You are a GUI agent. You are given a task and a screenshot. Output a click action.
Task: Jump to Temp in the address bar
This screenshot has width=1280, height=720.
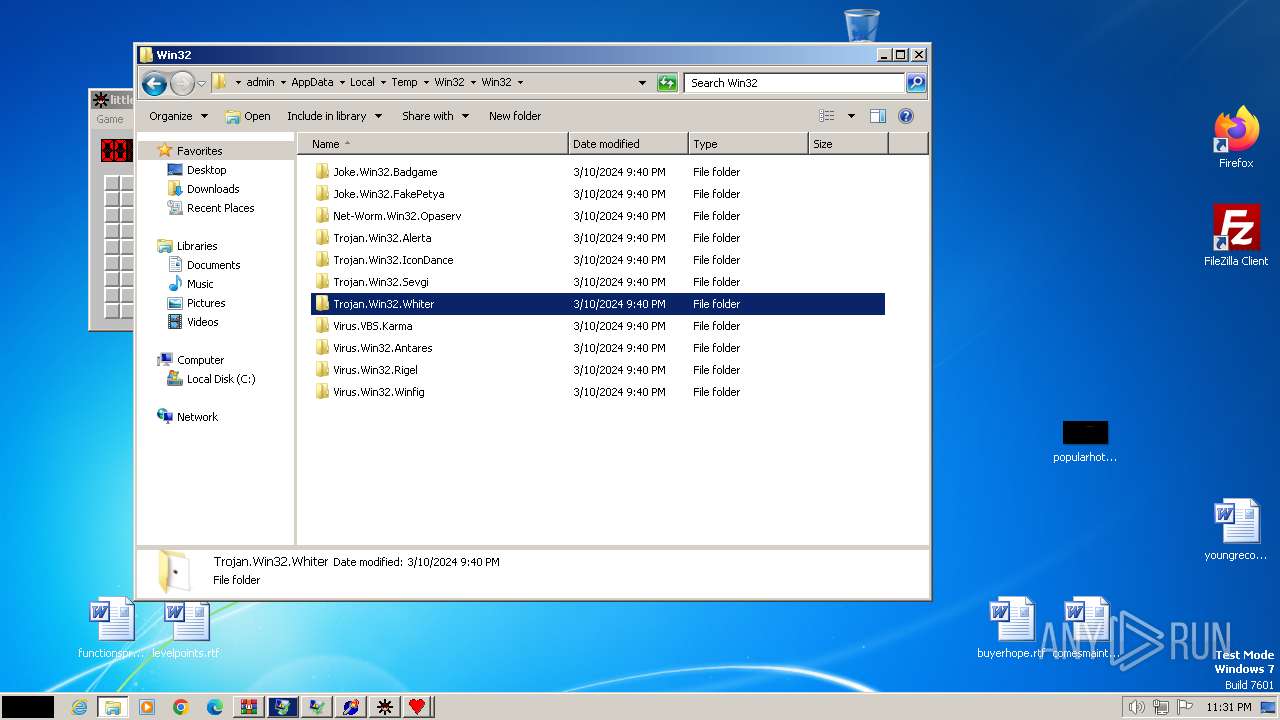405,83
